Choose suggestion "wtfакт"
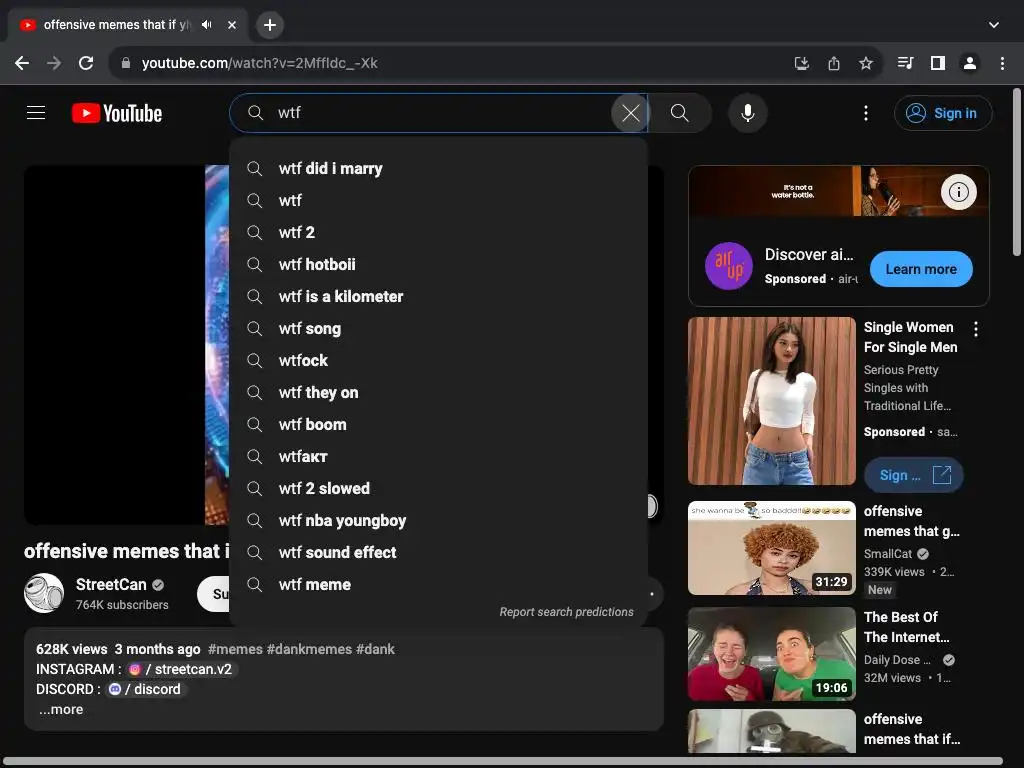The height and width of the screenshot is (768, 1024). pos(438,456)
